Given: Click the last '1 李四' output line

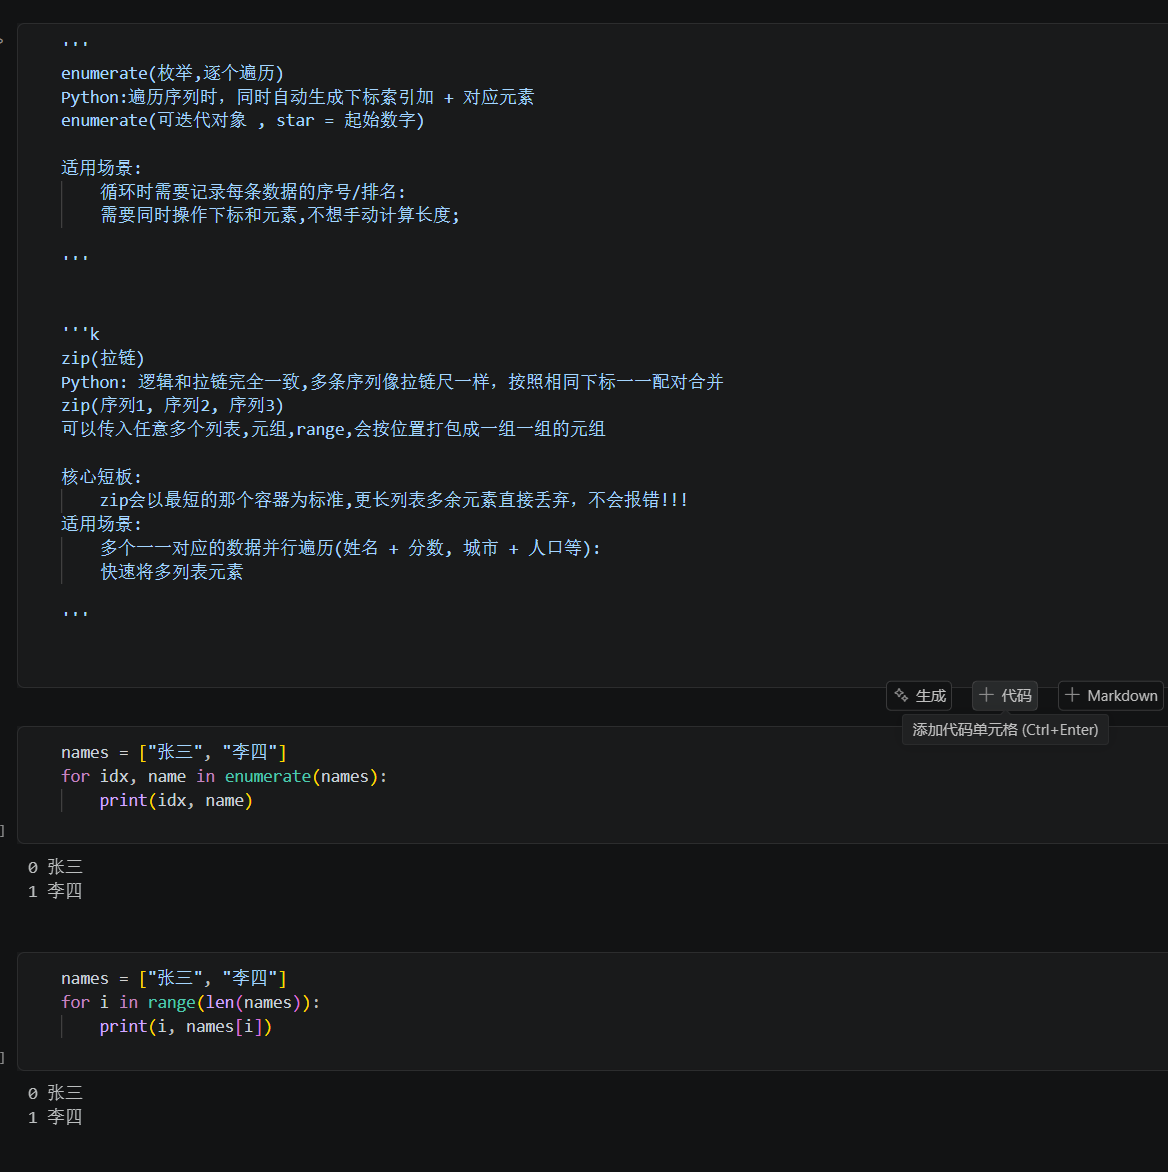Looking at the screenshot, I should click(55, 1117).
